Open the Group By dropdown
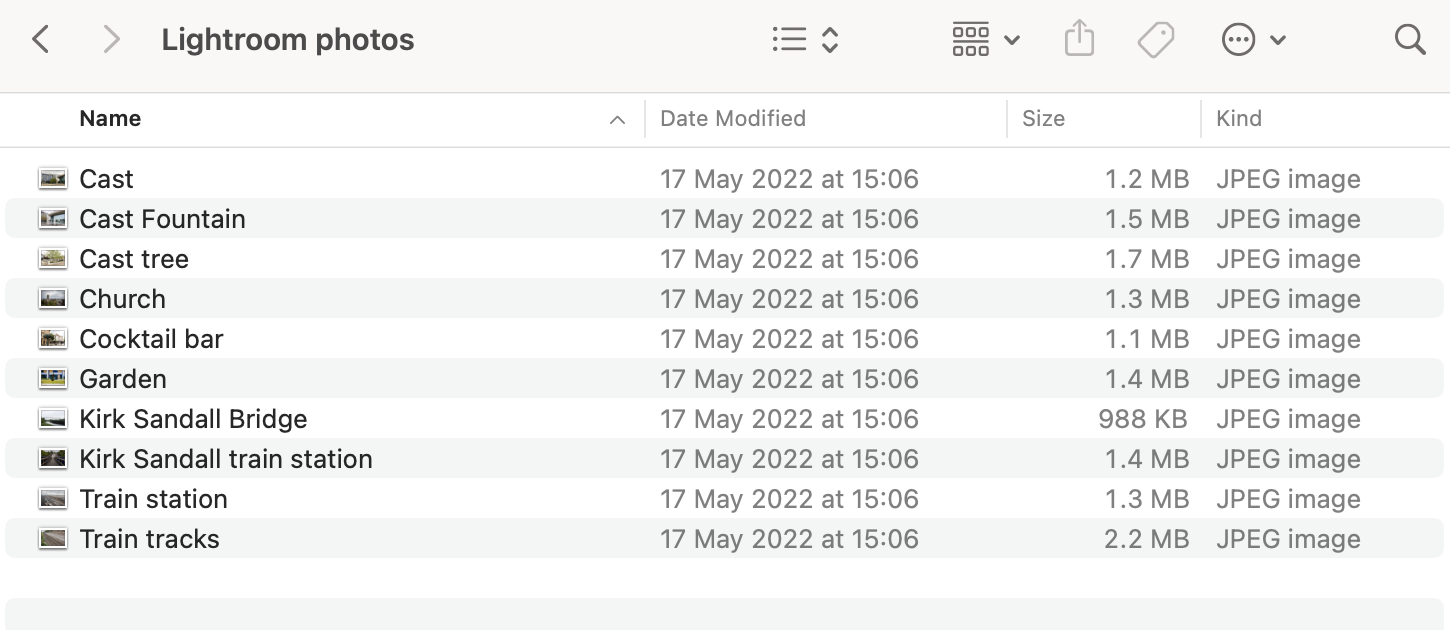 tap(985, 40)
